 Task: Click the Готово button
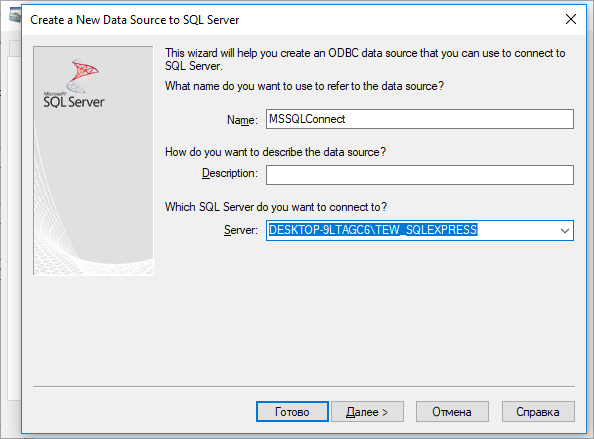(292, 412)
